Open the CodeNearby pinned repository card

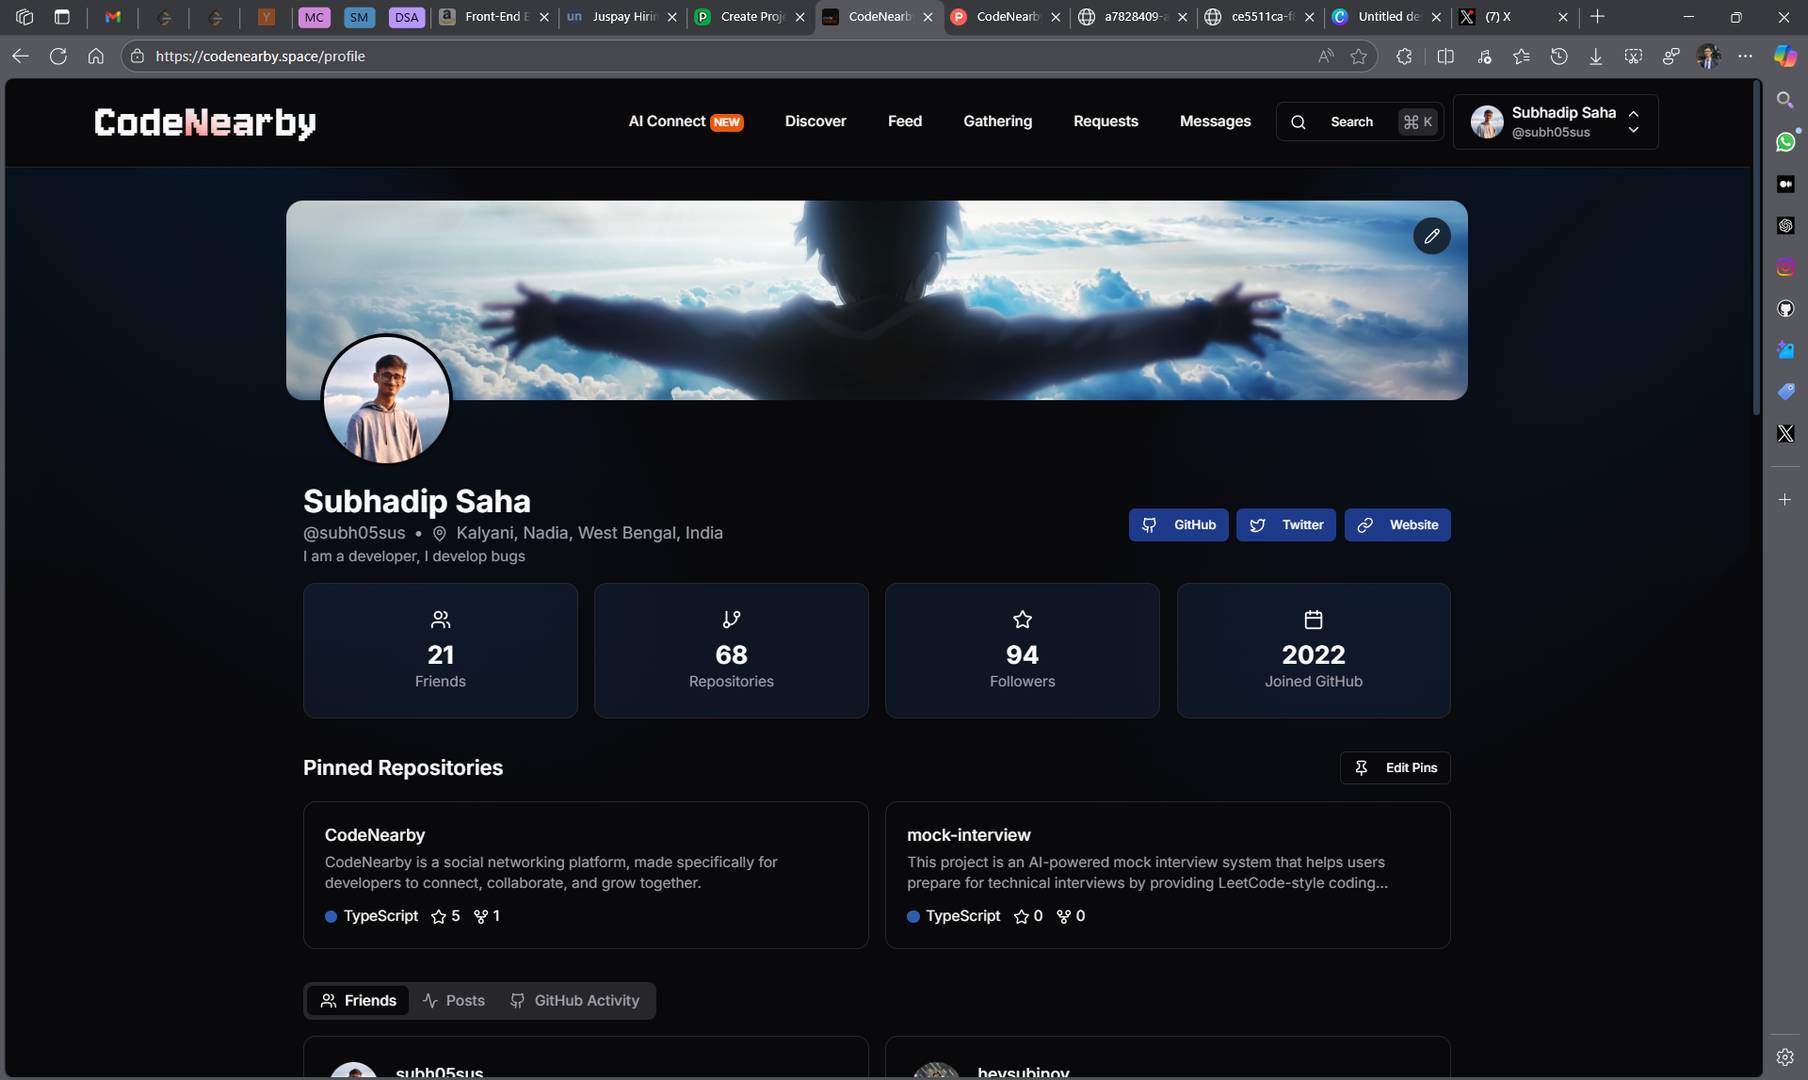[x=585, y=874]
